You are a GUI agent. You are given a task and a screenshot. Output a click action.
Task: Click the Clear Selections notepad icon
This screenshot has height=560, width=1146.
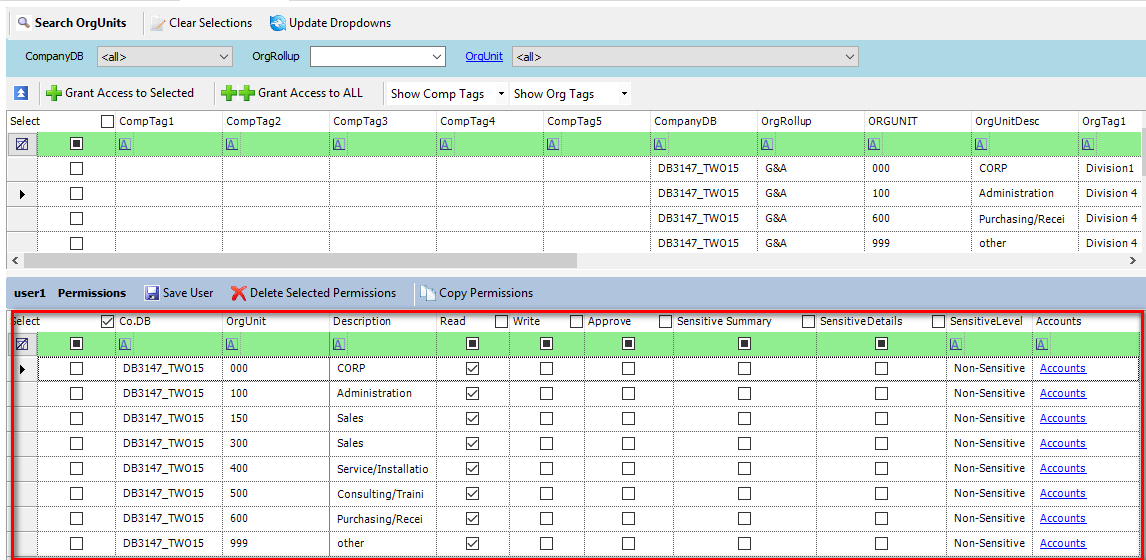click(x=158, y=23)
